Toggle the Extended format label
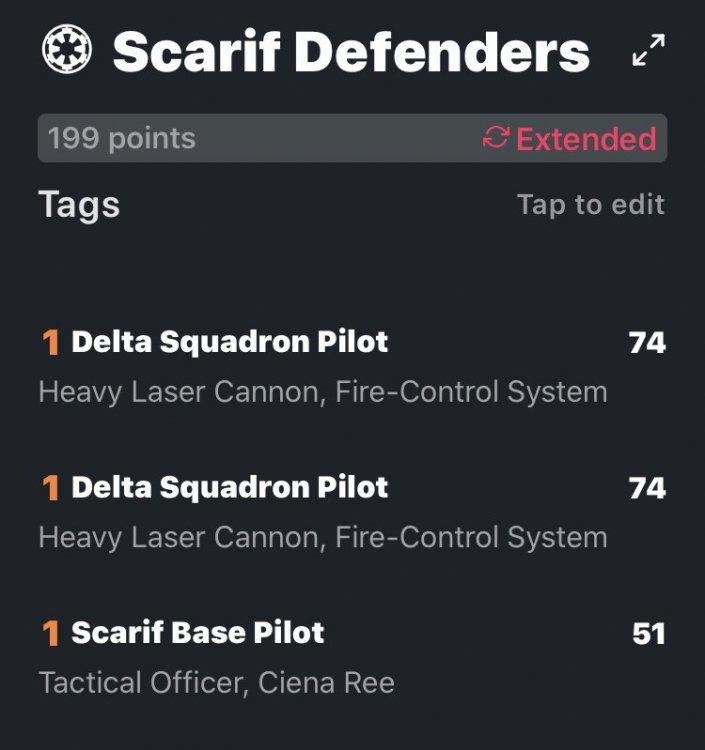The width and height of the screenshot is (705, 750). [x=586, y=139]
